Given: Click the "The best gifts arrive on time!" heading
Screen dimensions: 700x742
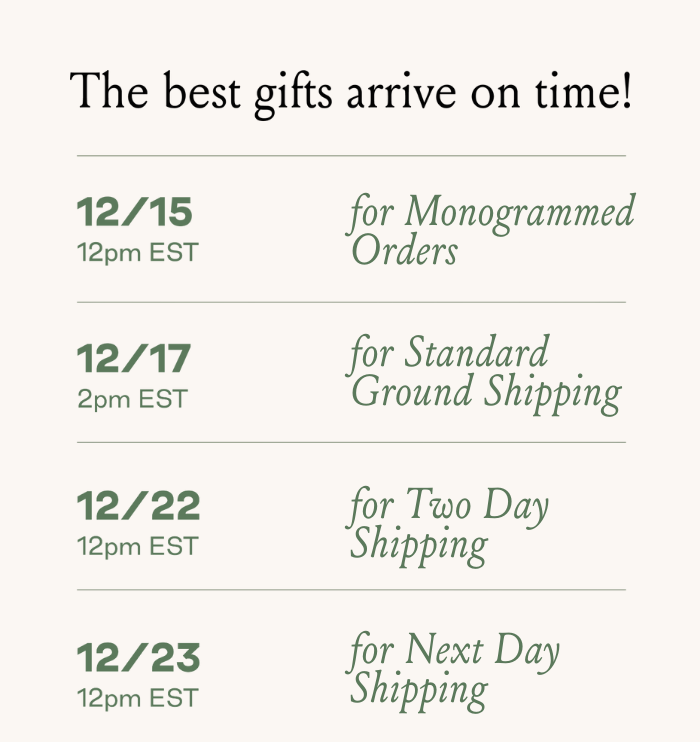Looking at the screenshot, I should pyautogui.click(x=350, y=91).
